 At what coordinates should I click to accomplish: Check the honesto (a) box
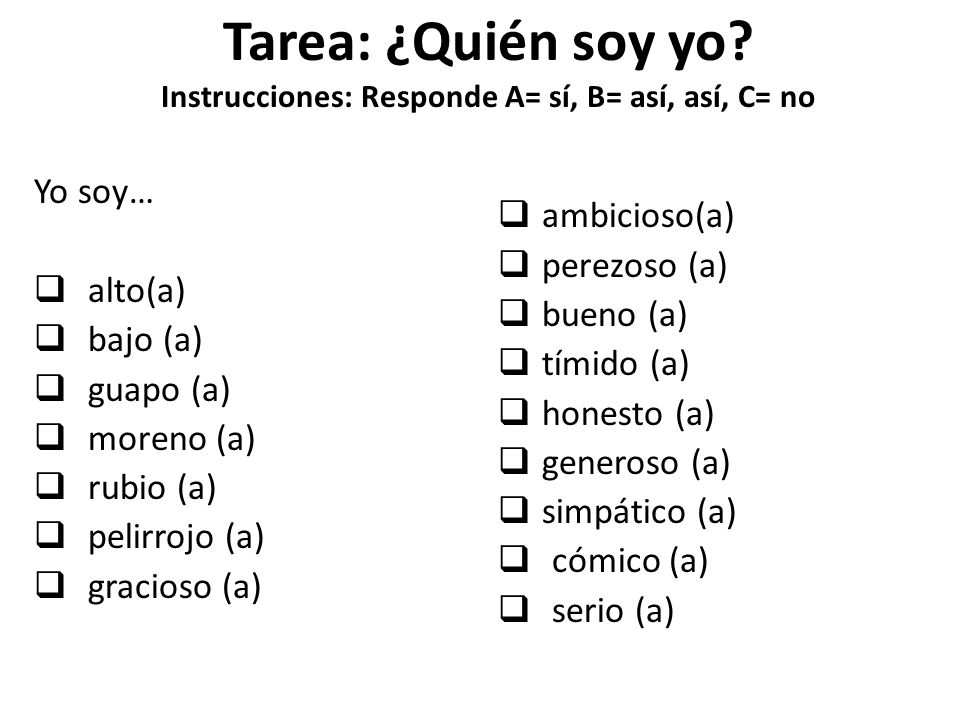[x=514, y=411]
